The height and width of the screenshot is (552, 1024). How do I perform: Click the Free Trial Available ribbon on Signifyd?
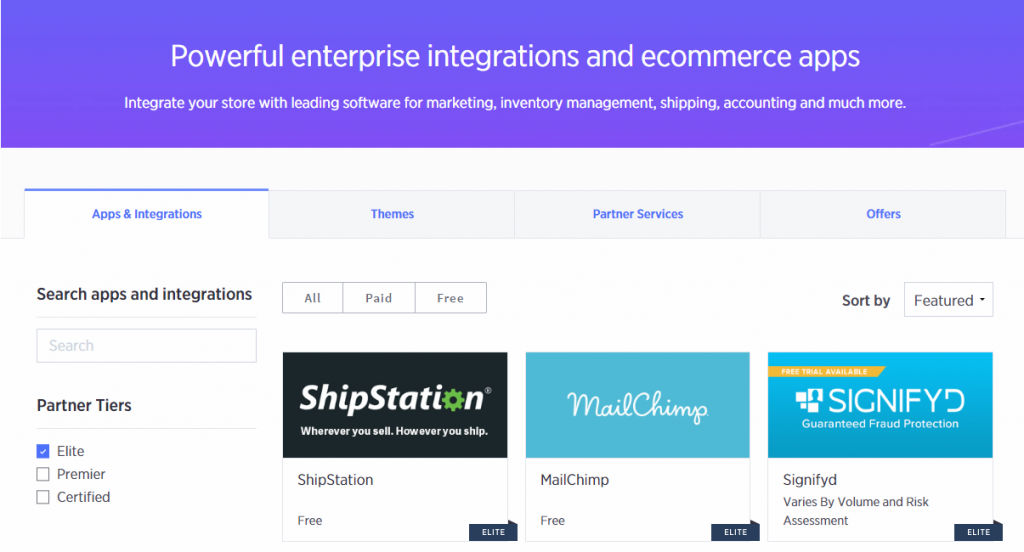(825, 372)
